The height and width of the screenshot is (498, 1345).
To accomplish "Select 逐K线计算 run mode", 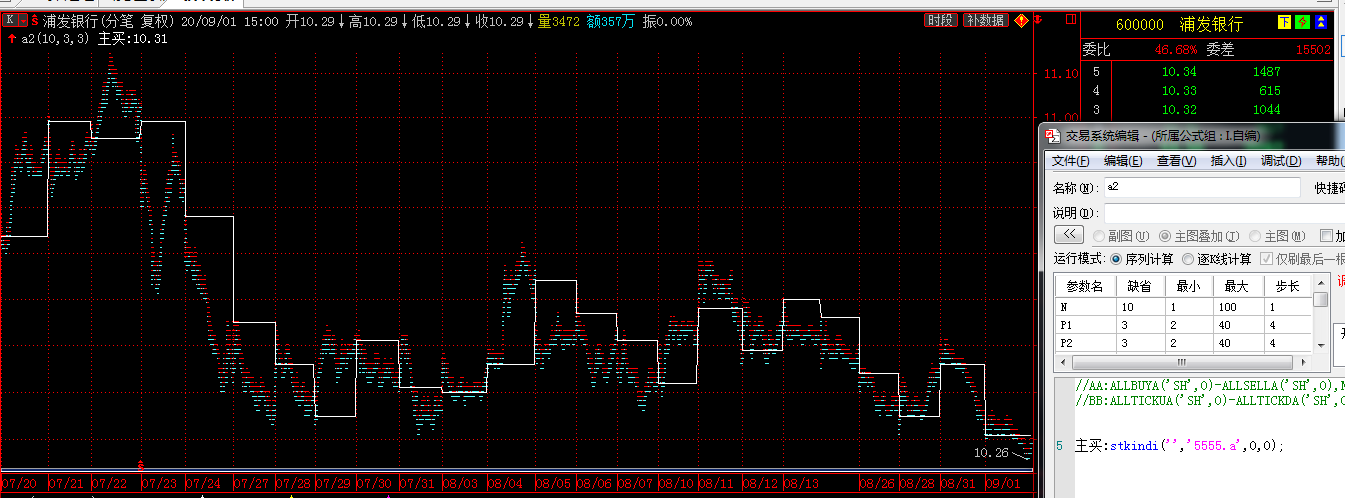I will click(1188, 259).
